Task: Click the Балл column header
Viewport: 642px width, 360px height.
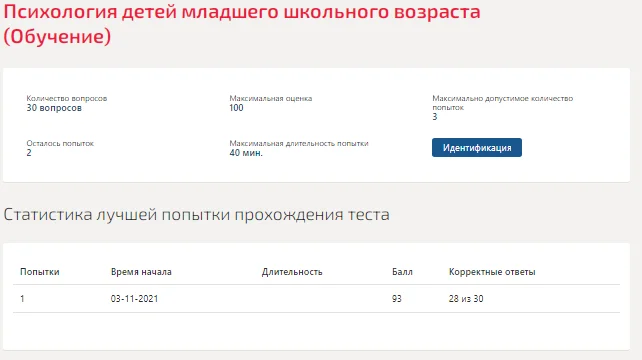Action: (x=402, y=272)
